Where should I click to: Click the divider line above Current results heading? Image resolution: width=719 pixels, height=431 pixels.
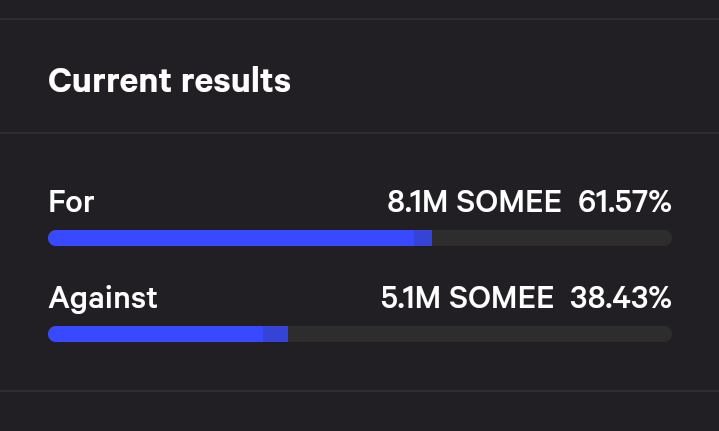pyautogui.click(x=360, y=19)
